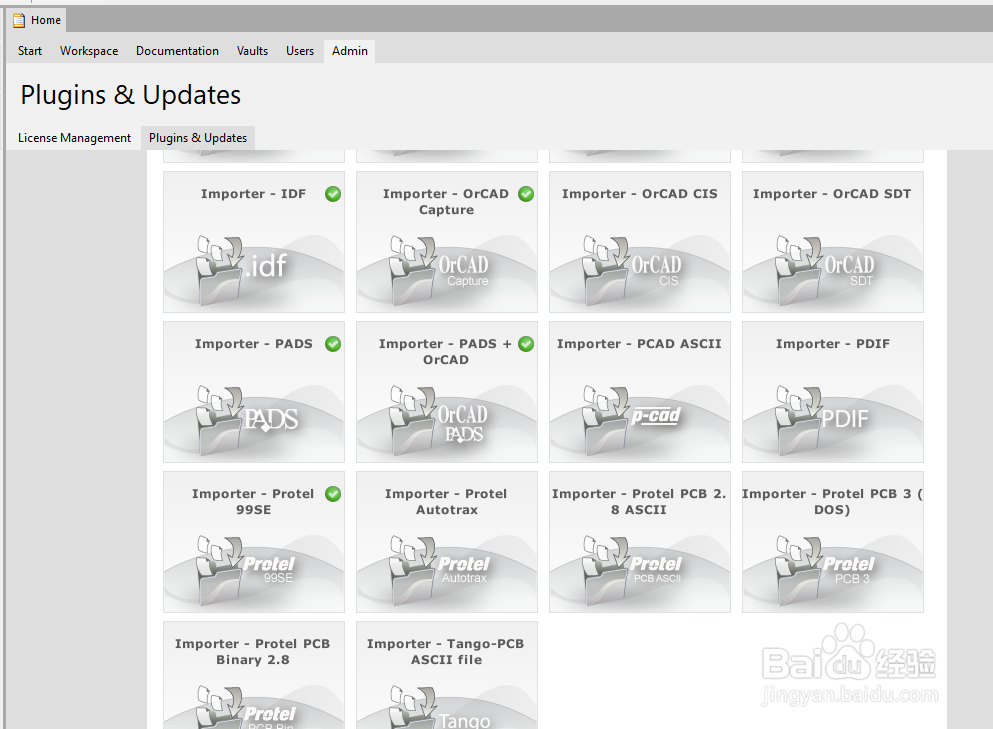
Task: Click the Protel Autotrax importer icon
Action: (439, 569)
